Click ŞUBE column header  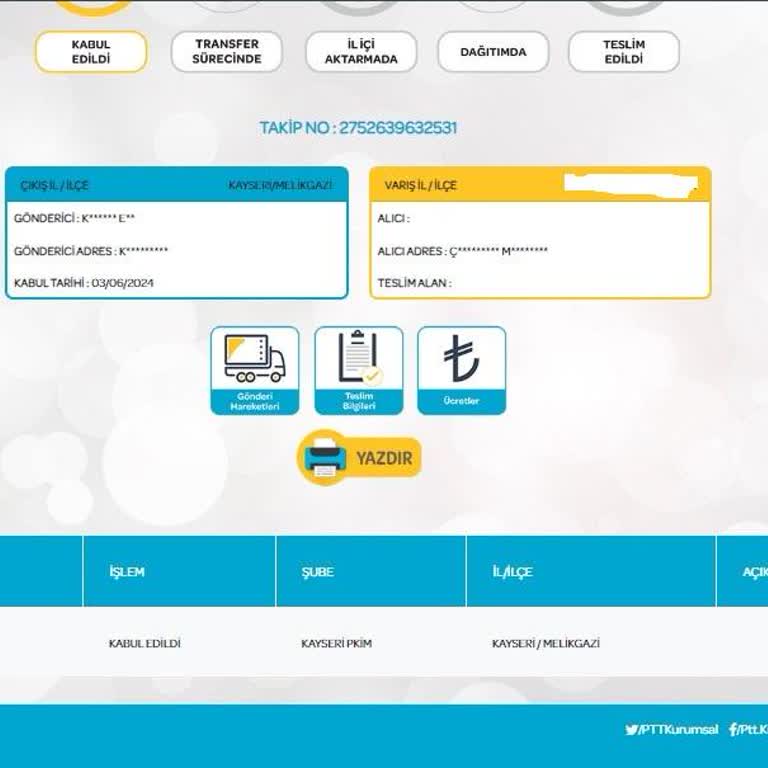(318, 572)
